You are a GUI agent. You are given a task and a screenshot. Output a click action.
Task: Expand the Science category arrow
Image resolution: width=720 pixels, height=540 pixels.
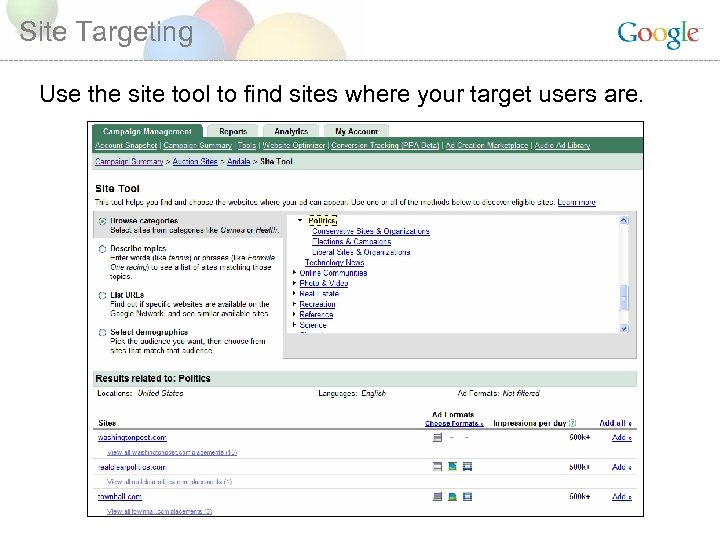pyautogui.click(x=294, y=325)
